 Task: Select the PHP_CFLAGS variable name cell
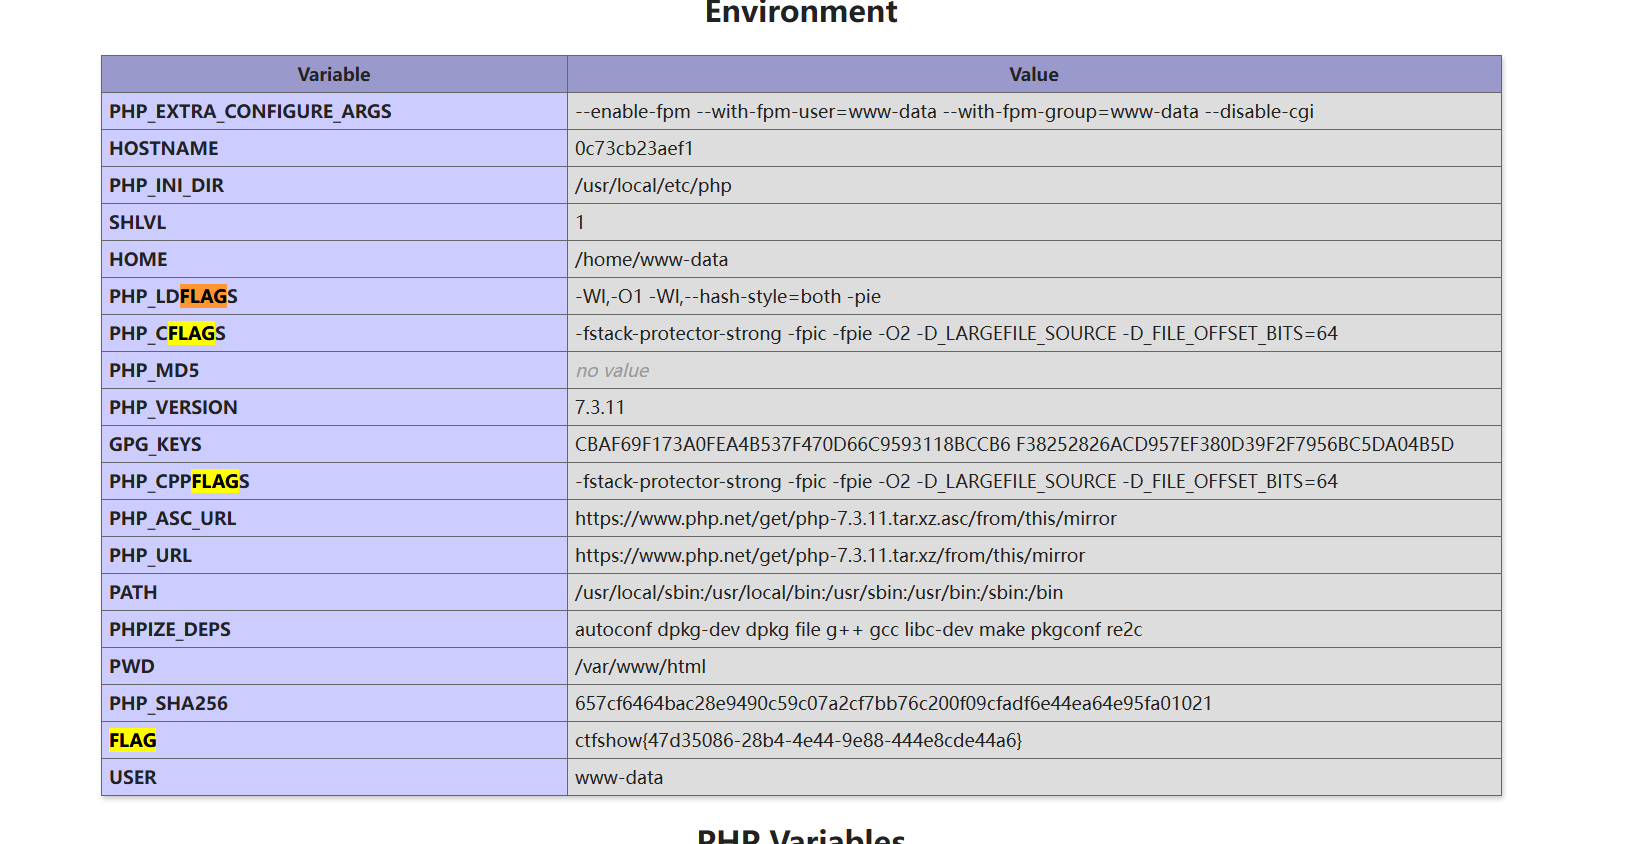point(167,334)
